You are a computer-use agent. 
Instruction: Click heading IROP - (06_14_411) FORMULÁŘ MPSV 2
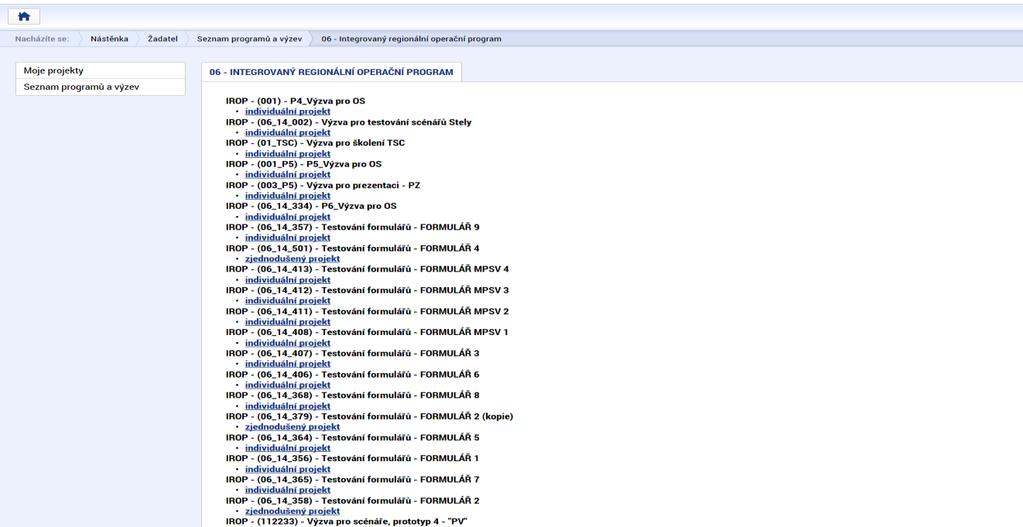click(x=367, y=311)
